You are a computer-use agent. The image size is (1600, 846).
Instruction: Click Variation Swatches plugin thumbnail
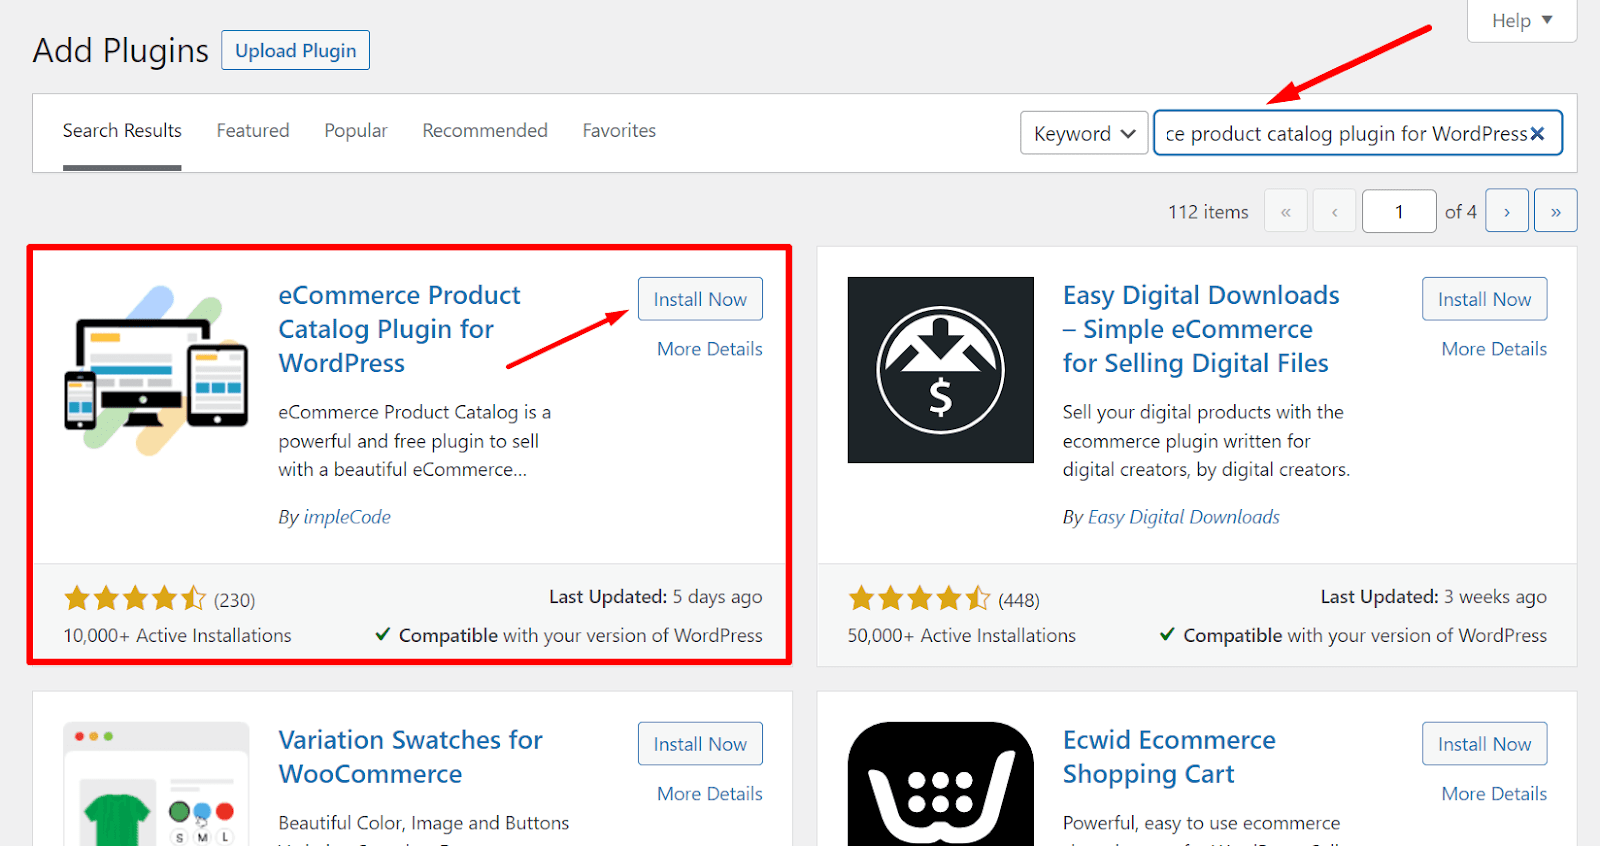[156, 783]
